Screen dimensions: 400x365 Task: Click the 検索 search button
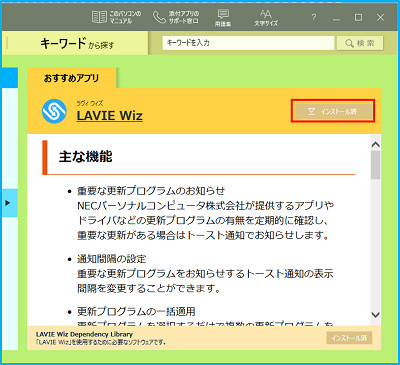360,43
